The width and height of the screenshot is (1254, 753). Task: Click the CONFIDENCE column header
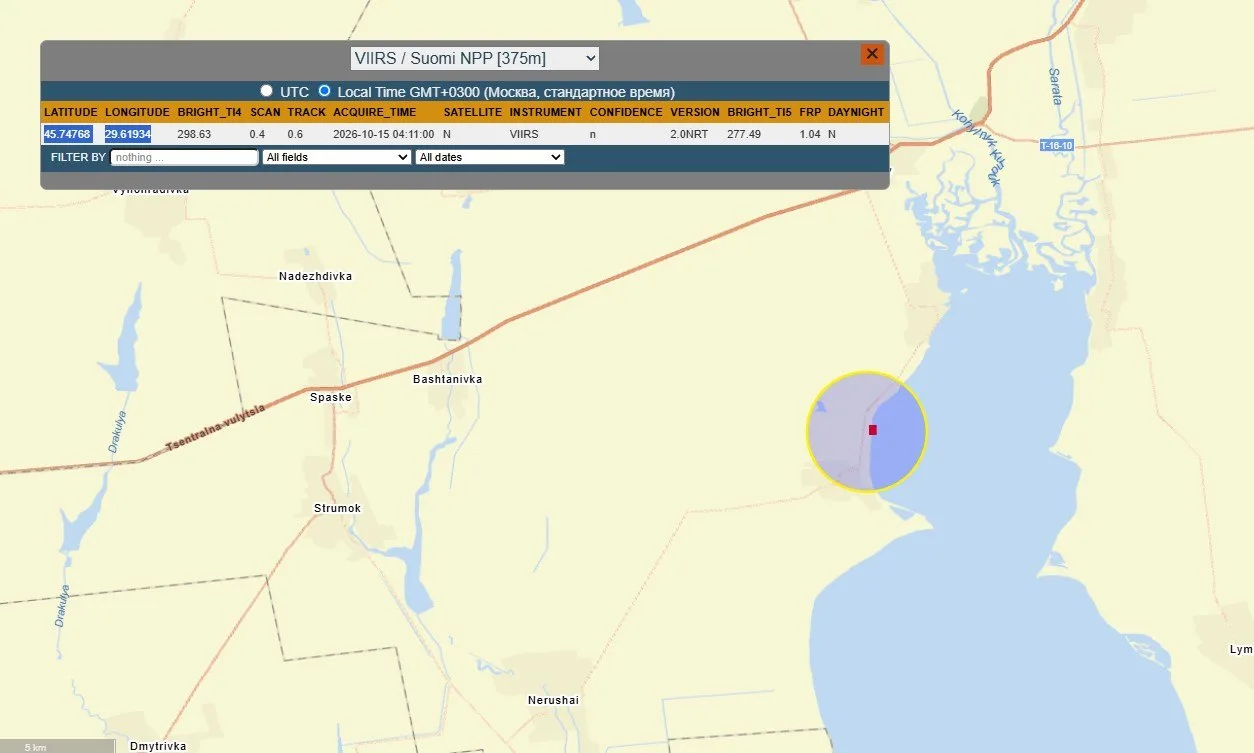tap(626, 112)
